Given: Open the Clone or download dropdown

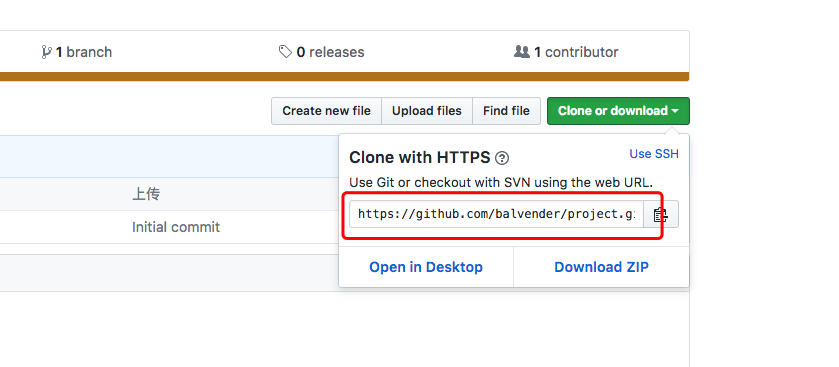Looking at the screenshot, I should (618, 111).
